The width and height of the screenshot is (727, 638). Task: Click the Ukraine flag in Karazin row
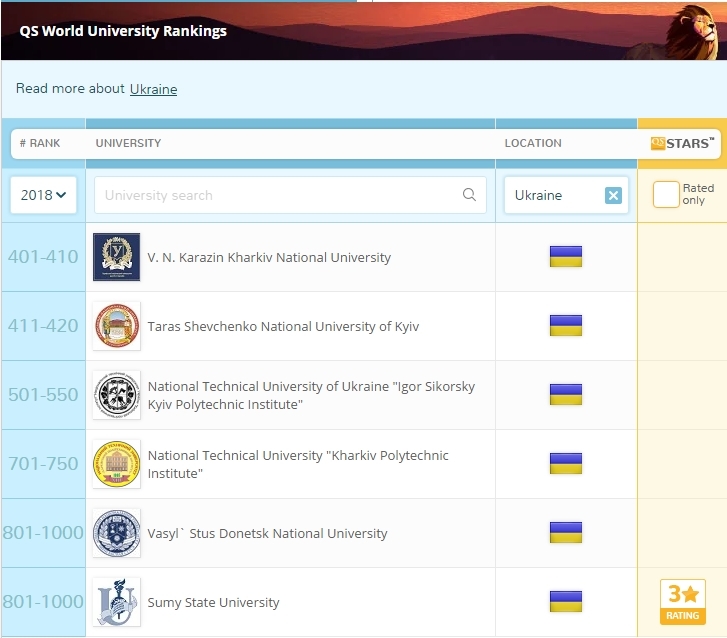[x=566, y=256]
